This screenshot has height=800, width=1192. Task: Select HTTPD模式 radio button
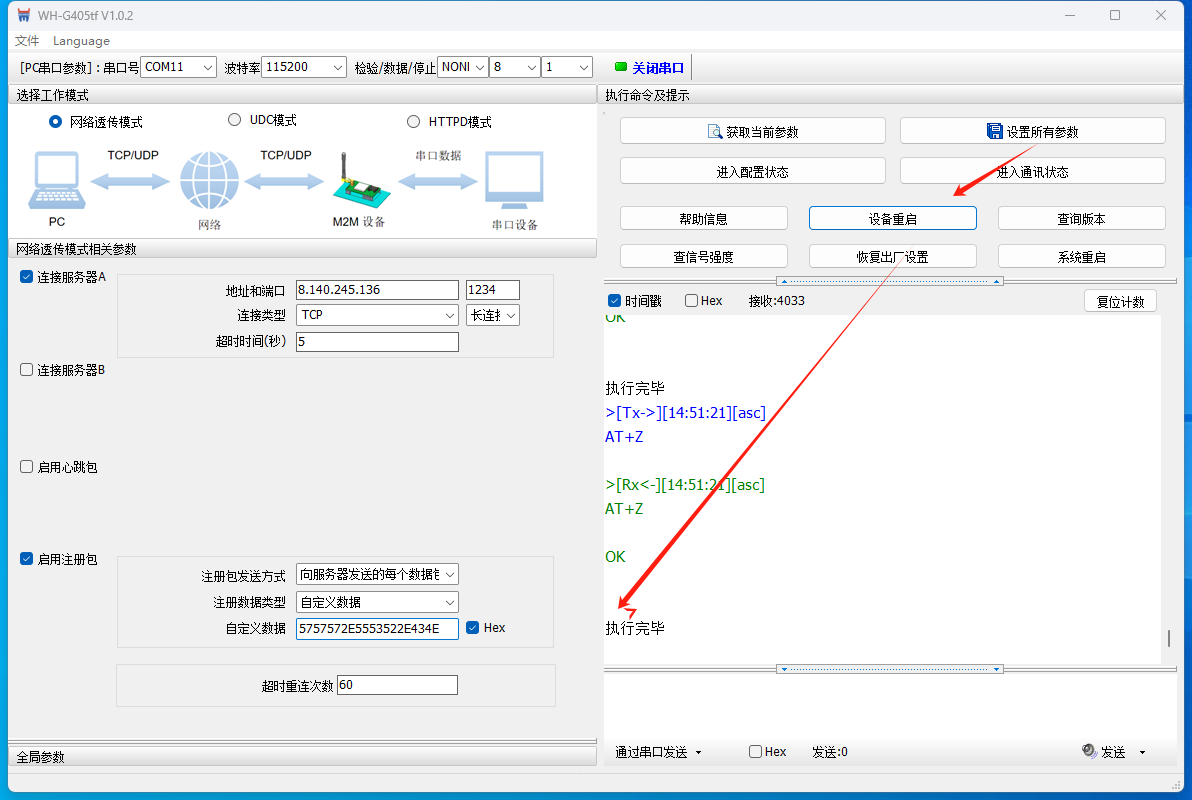coord(414,122)
